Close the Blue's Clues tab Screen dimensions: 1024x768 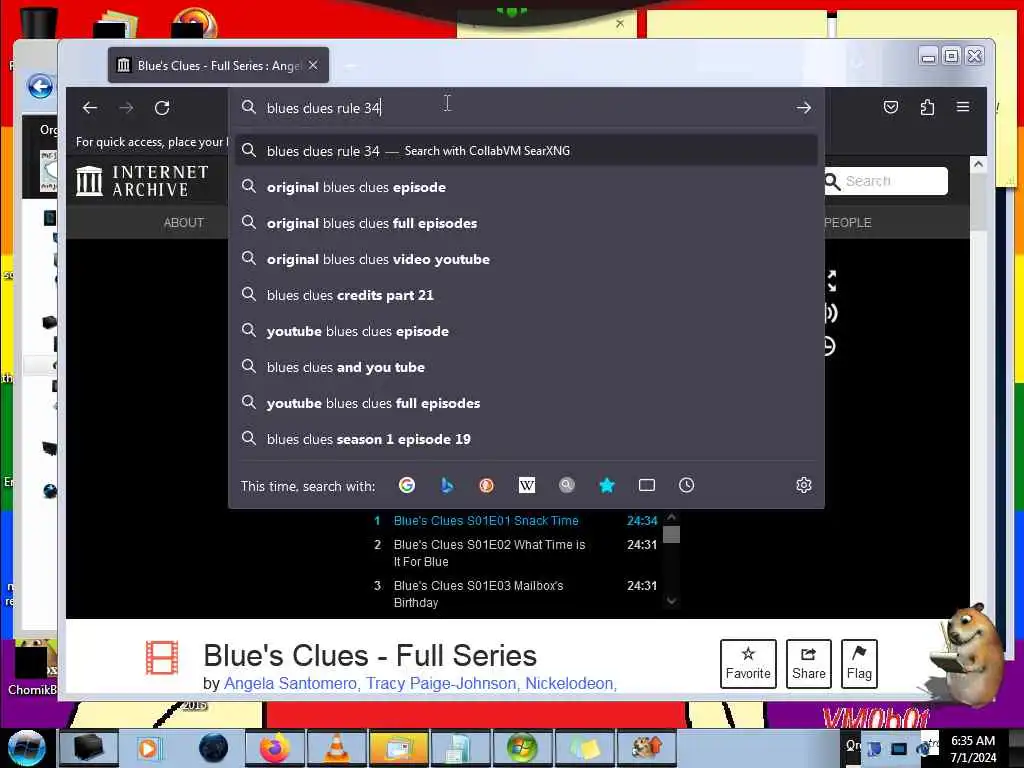pos(313,65)
